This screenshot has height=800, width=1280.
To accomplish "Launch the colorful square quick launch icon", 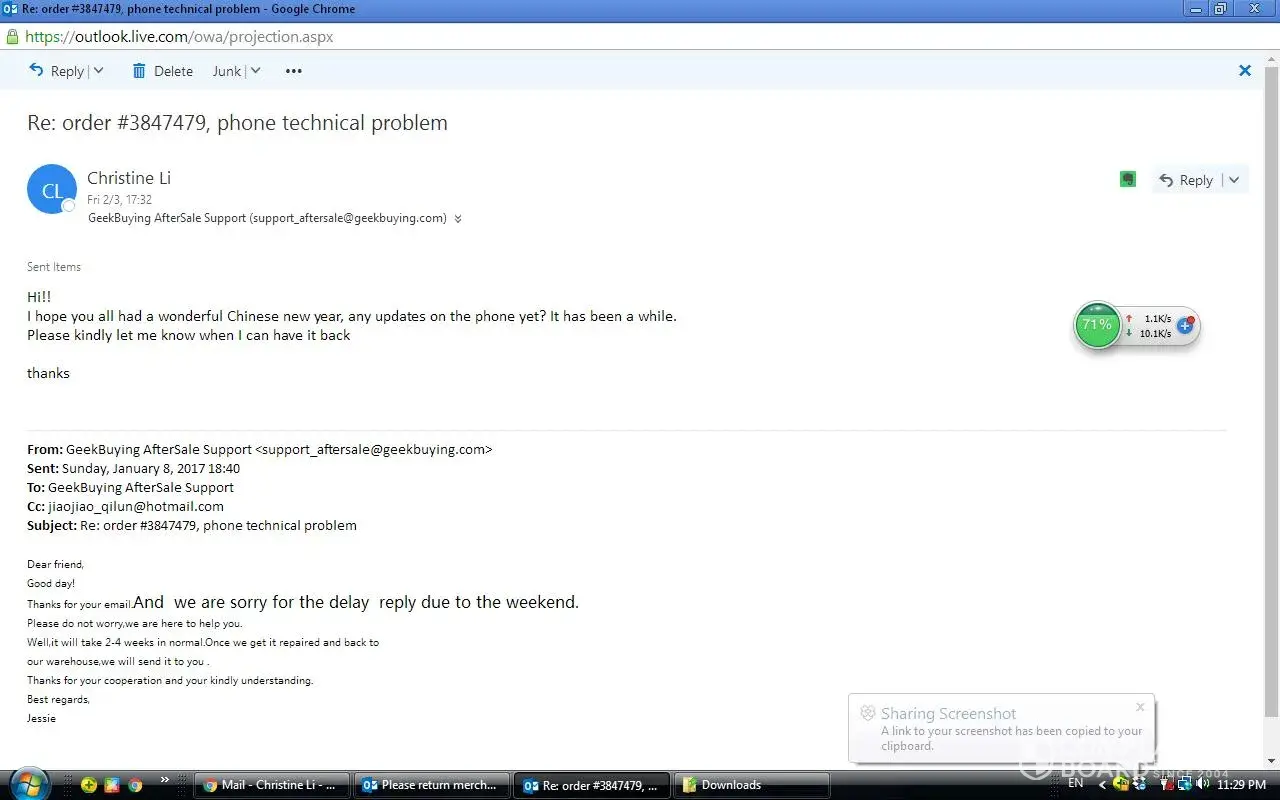I will tap(112, 785).
